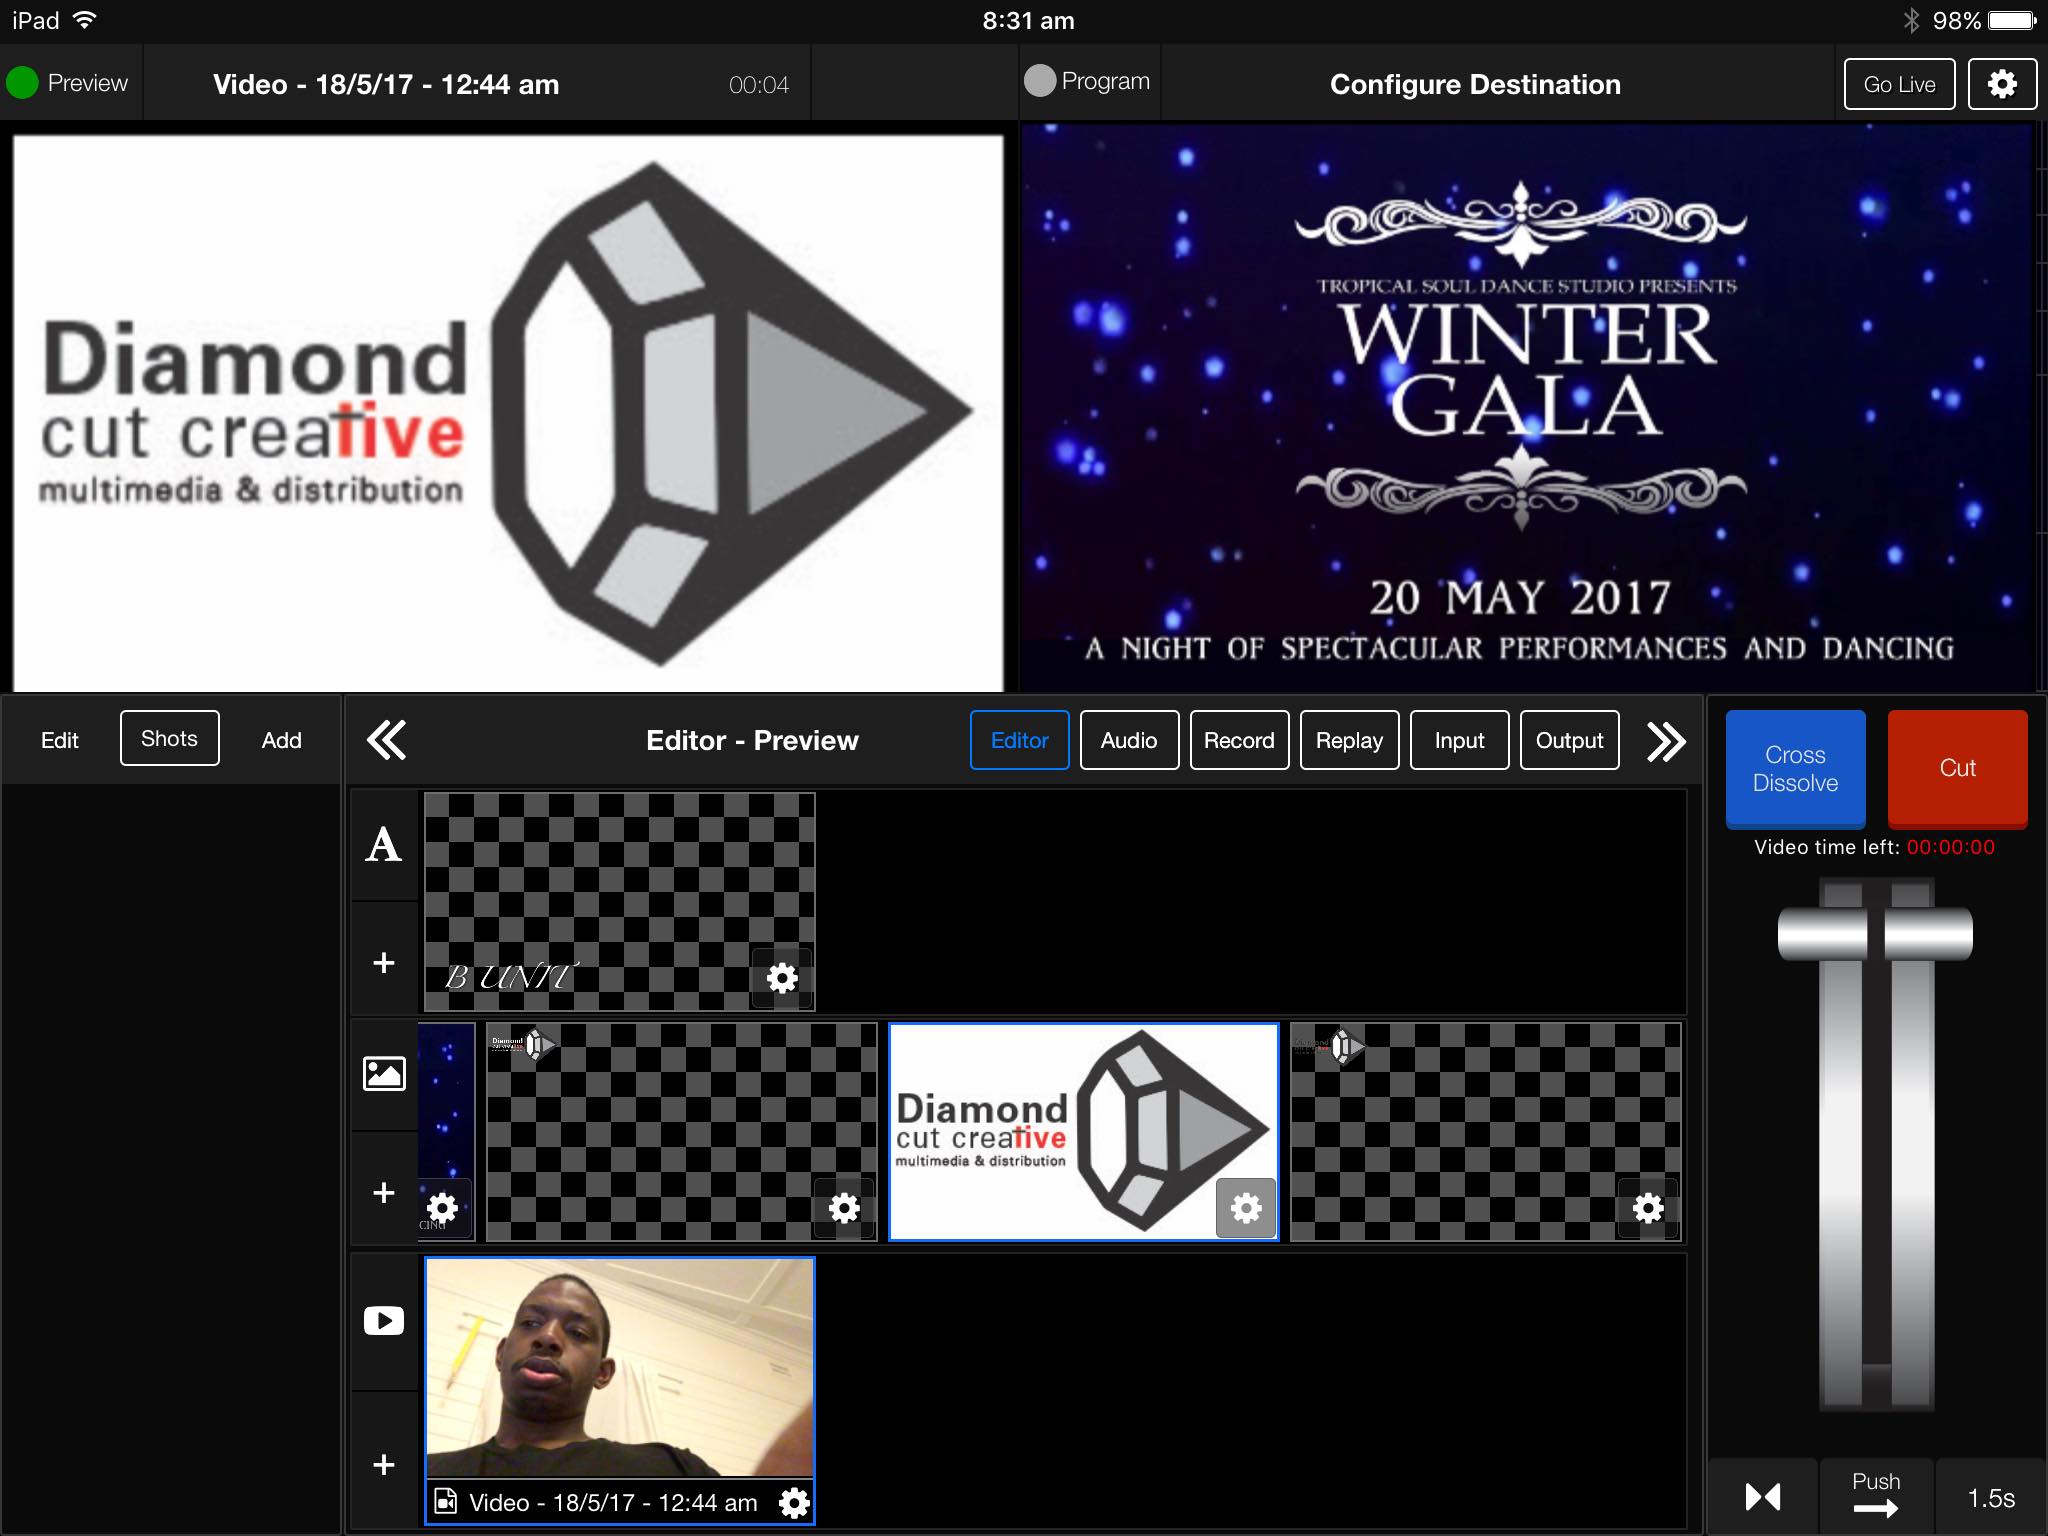
Task: Switch to the Audio tab
Action: (1129, 740)
